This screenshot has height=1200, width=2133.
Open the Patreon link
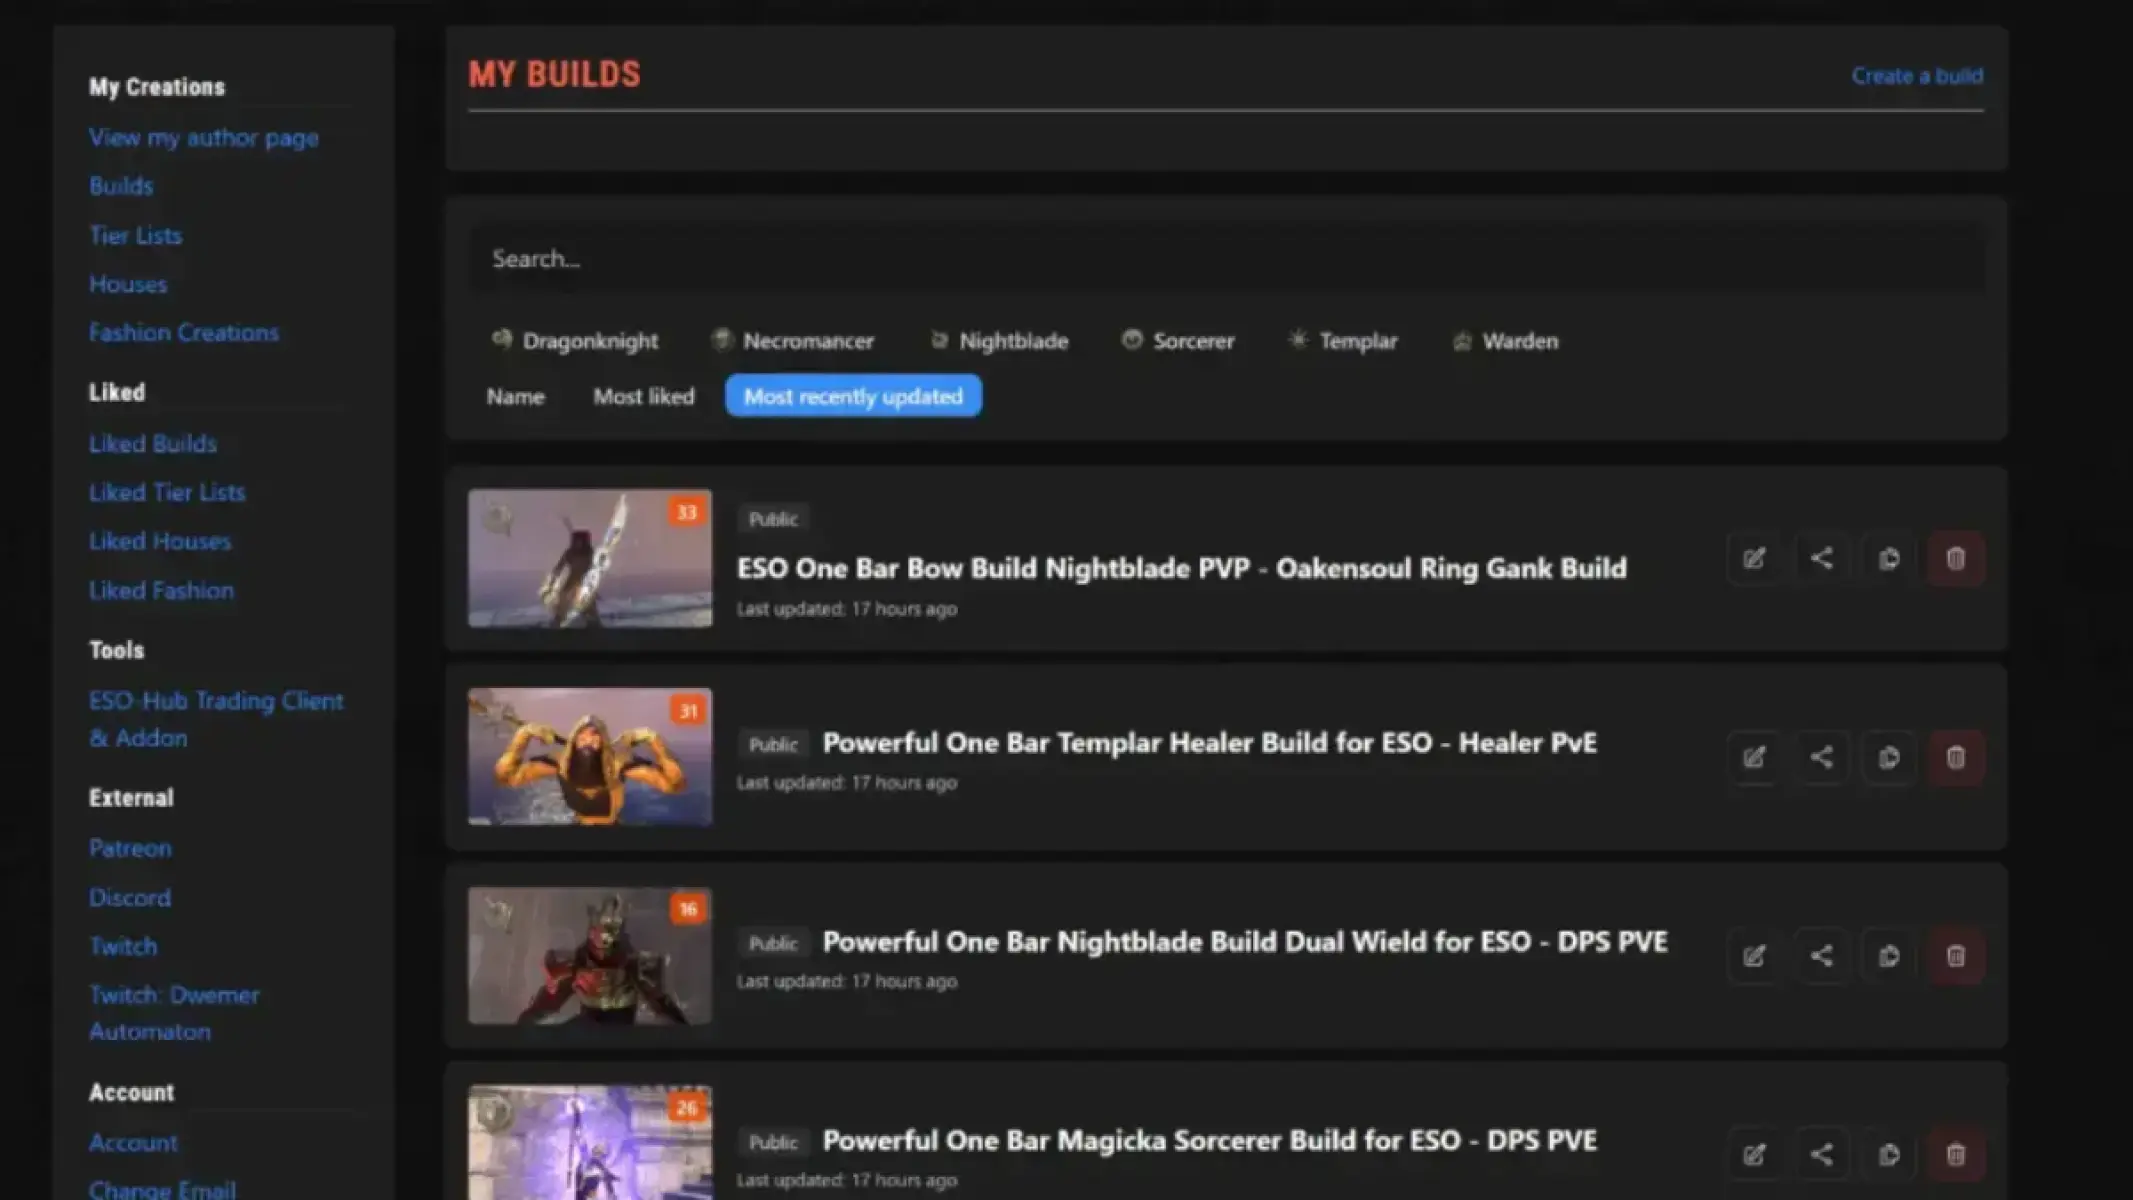[130, 849]
